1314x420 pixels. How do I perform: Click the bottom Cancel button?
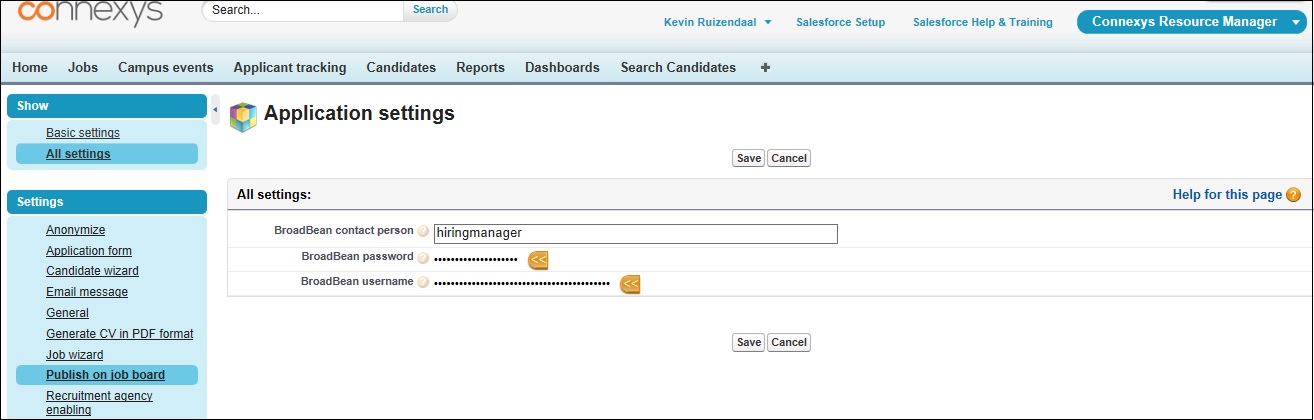point(789,342)
